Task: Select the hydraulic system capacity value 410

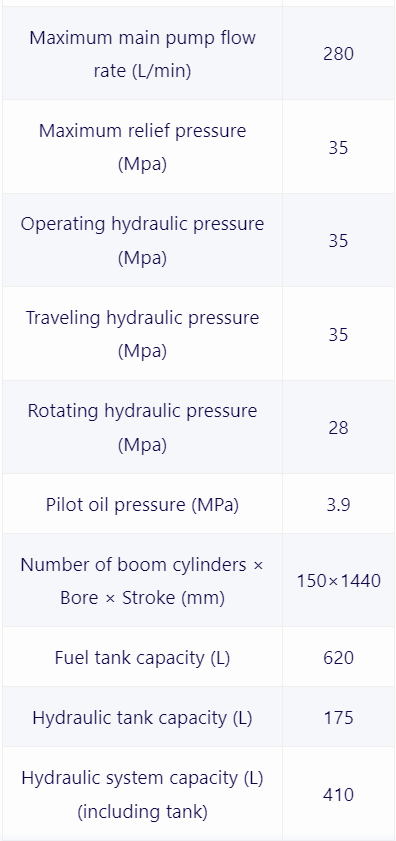Action: (x=339, y=795)
